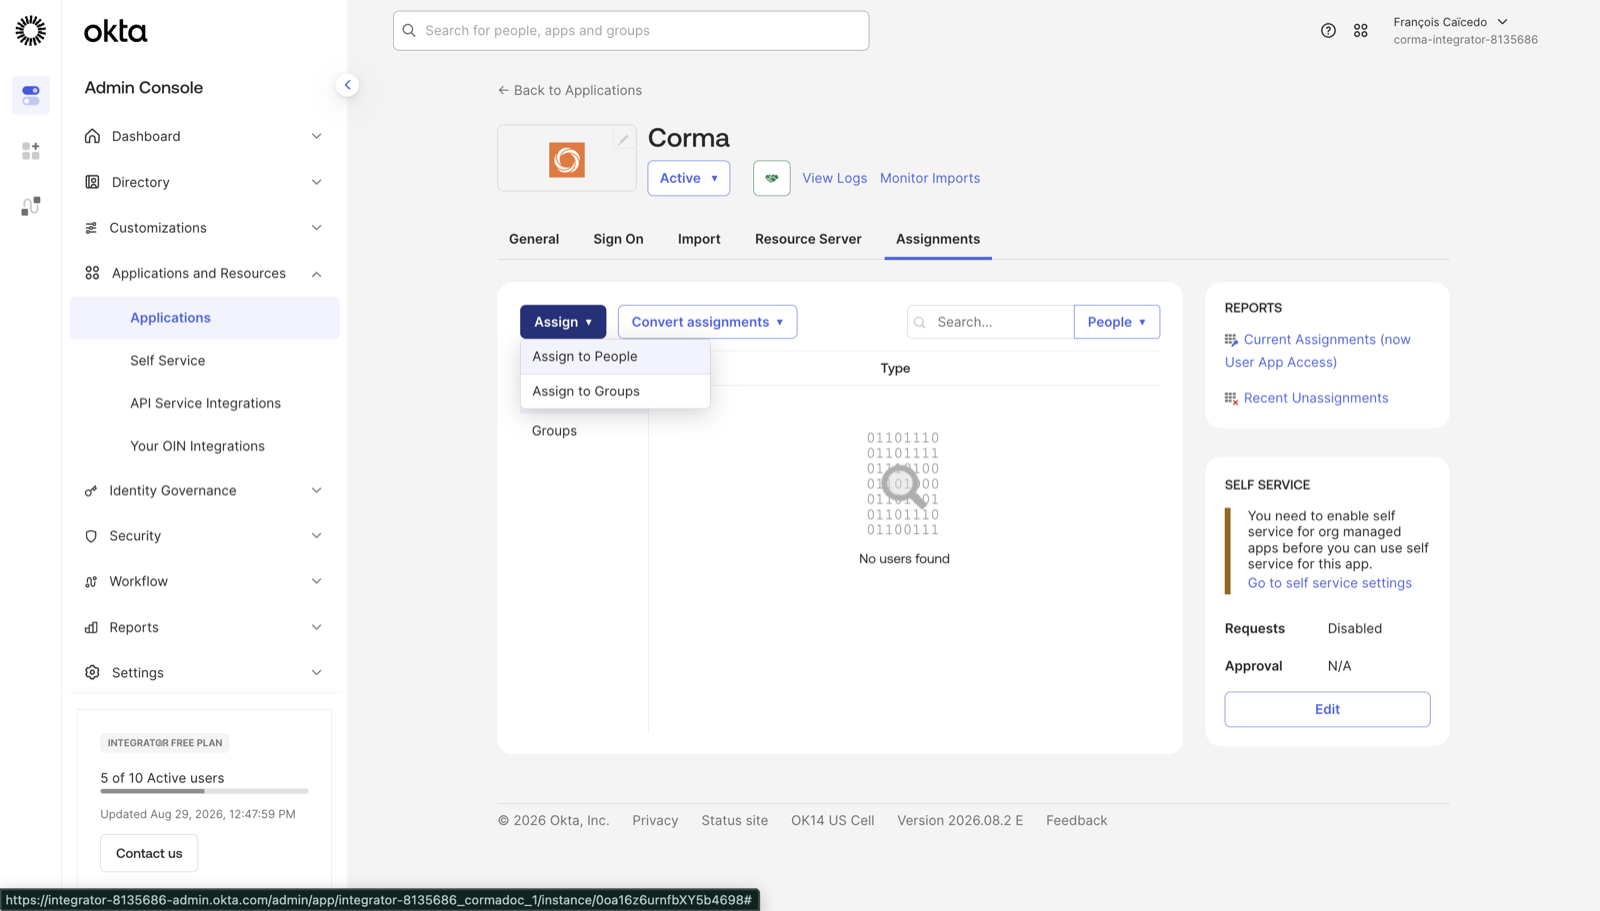This screenshot has width=1600, height=911.
Task: Collapse the sidebar with the chevron button
Action: pyautogui.click(x=347, y=85)
